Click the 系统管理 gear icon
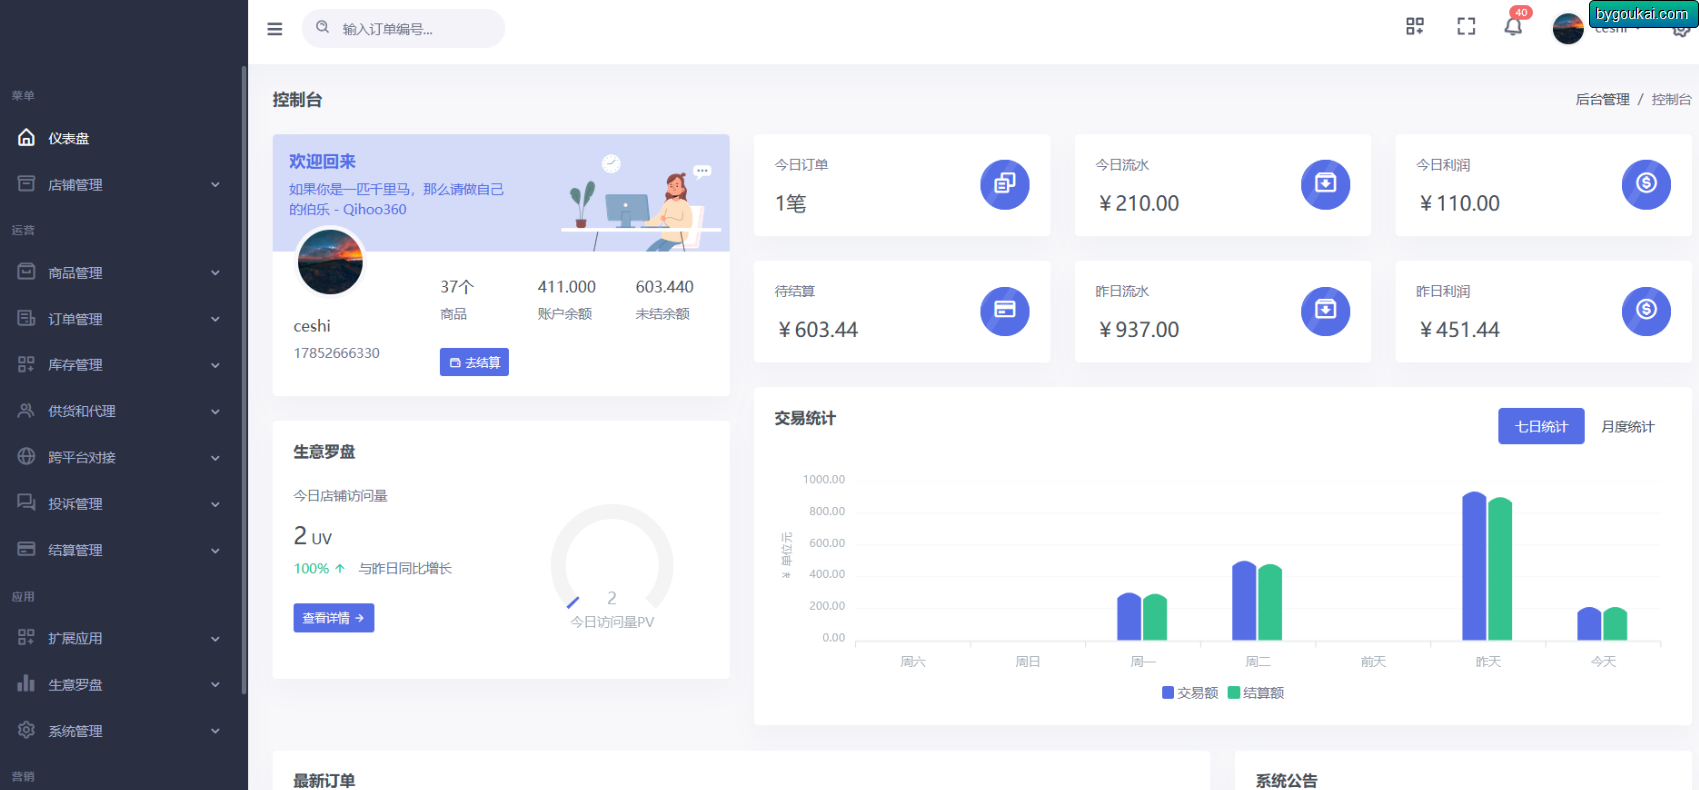 pos(27,730)
